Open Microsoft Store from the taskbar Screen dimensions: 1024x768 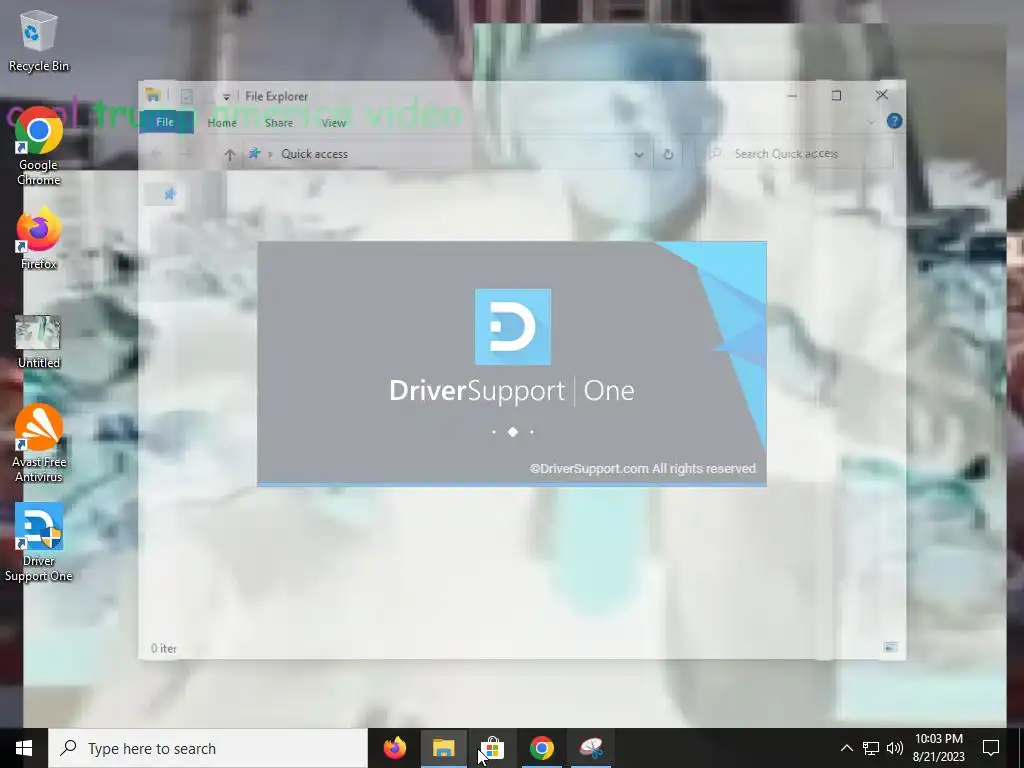(x=492, y=748)
